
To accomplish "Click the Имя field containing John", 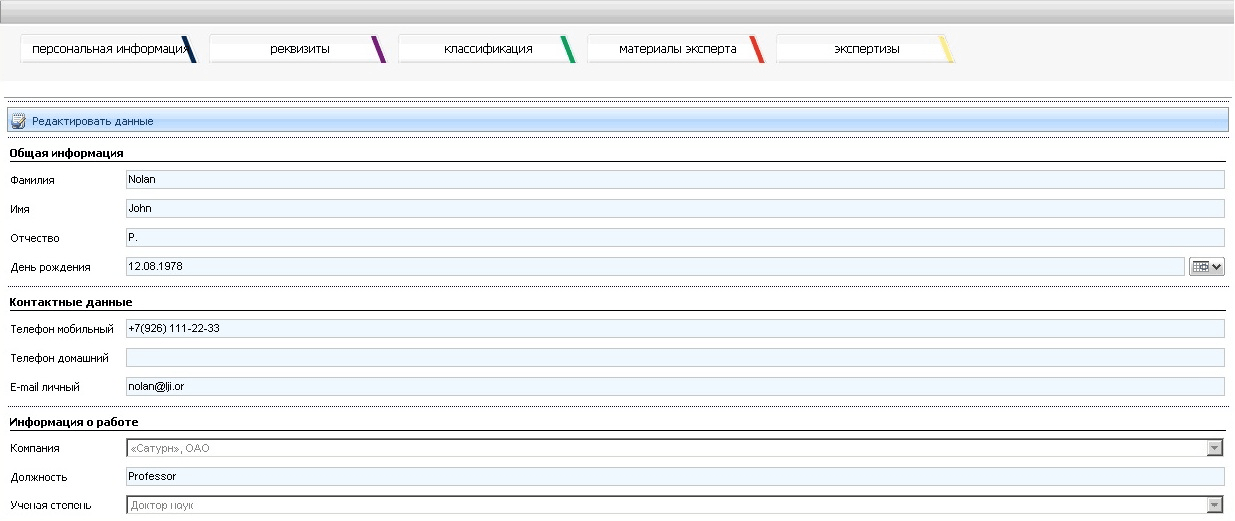I will pyautogui.click(x=675, y=209).
